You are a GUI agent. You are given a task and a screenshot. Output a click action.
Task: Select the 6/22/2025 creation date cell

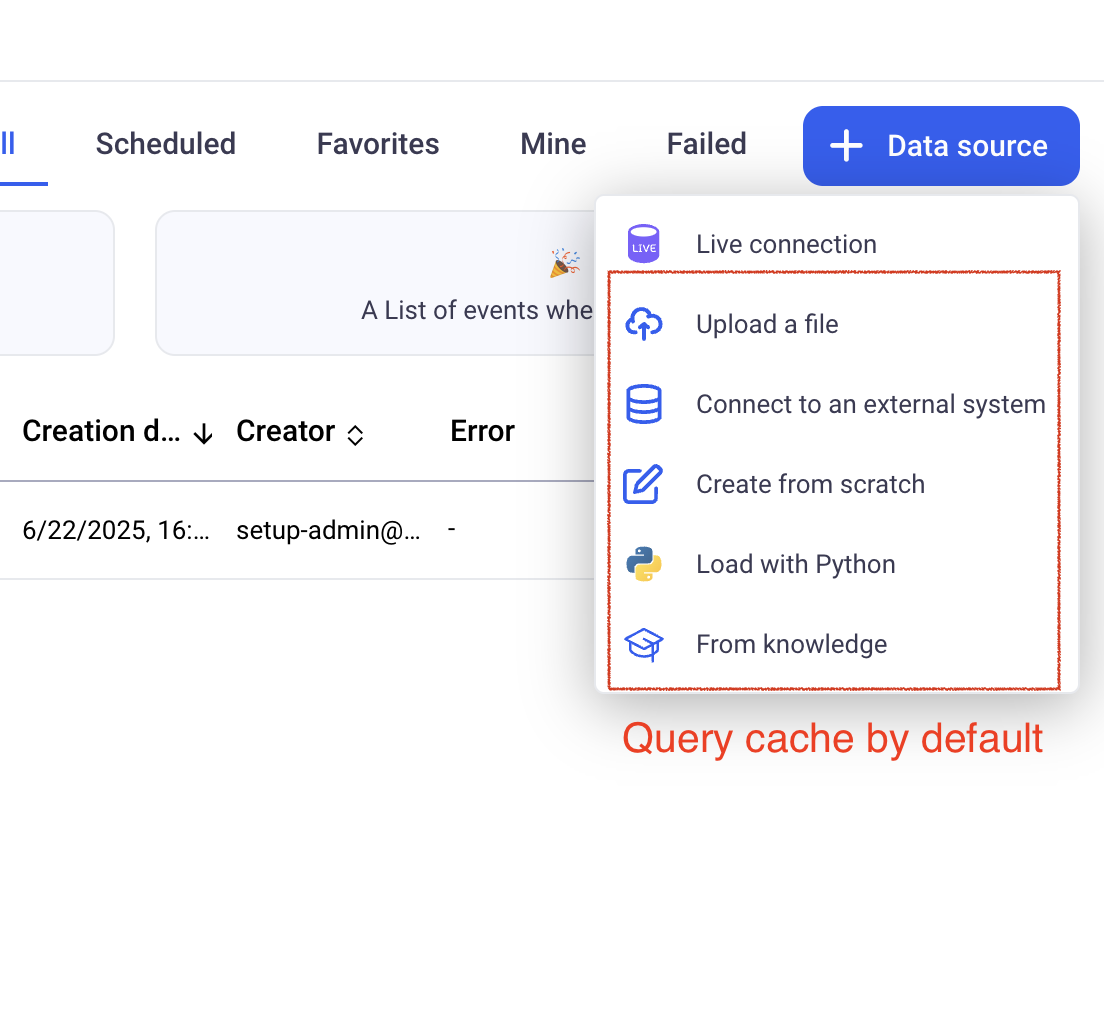(x=116, y=531)
